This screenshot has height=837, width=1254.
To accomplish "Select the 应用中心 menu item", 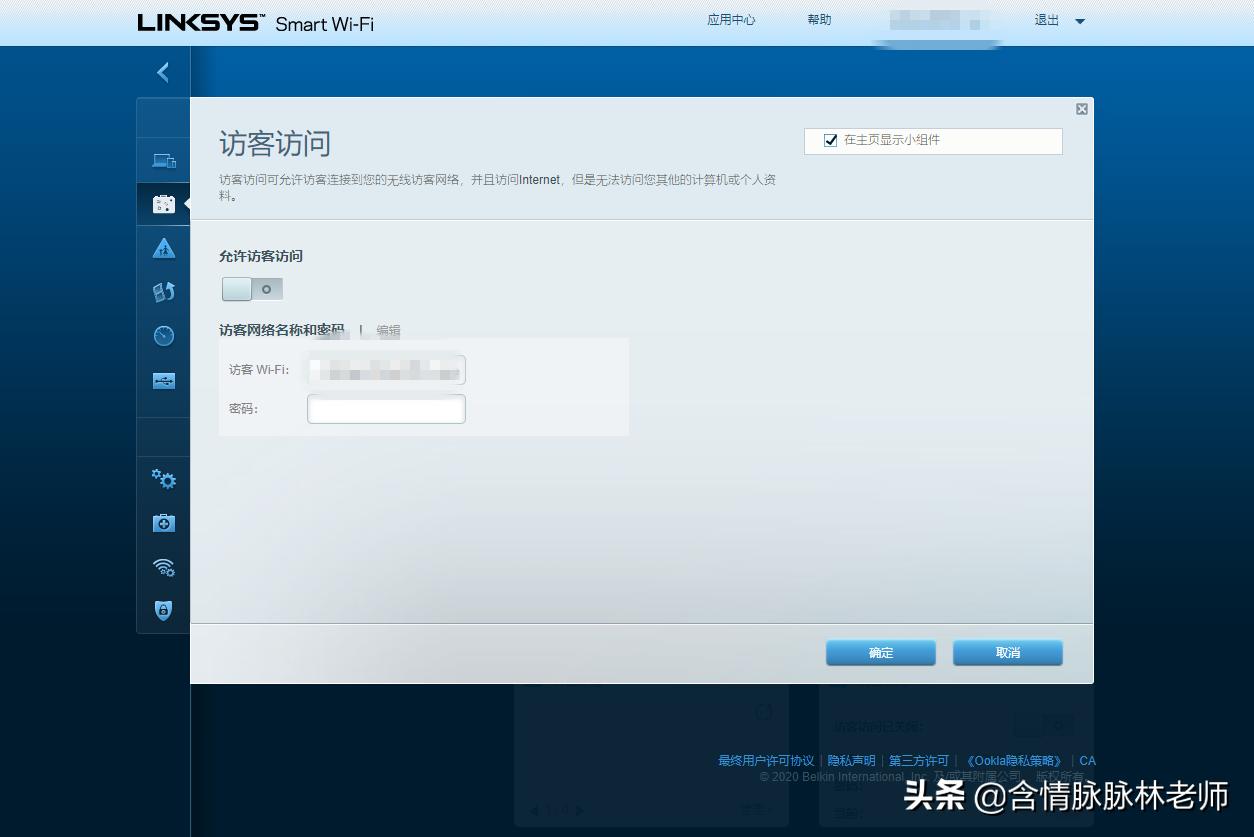I will point(731,19).
